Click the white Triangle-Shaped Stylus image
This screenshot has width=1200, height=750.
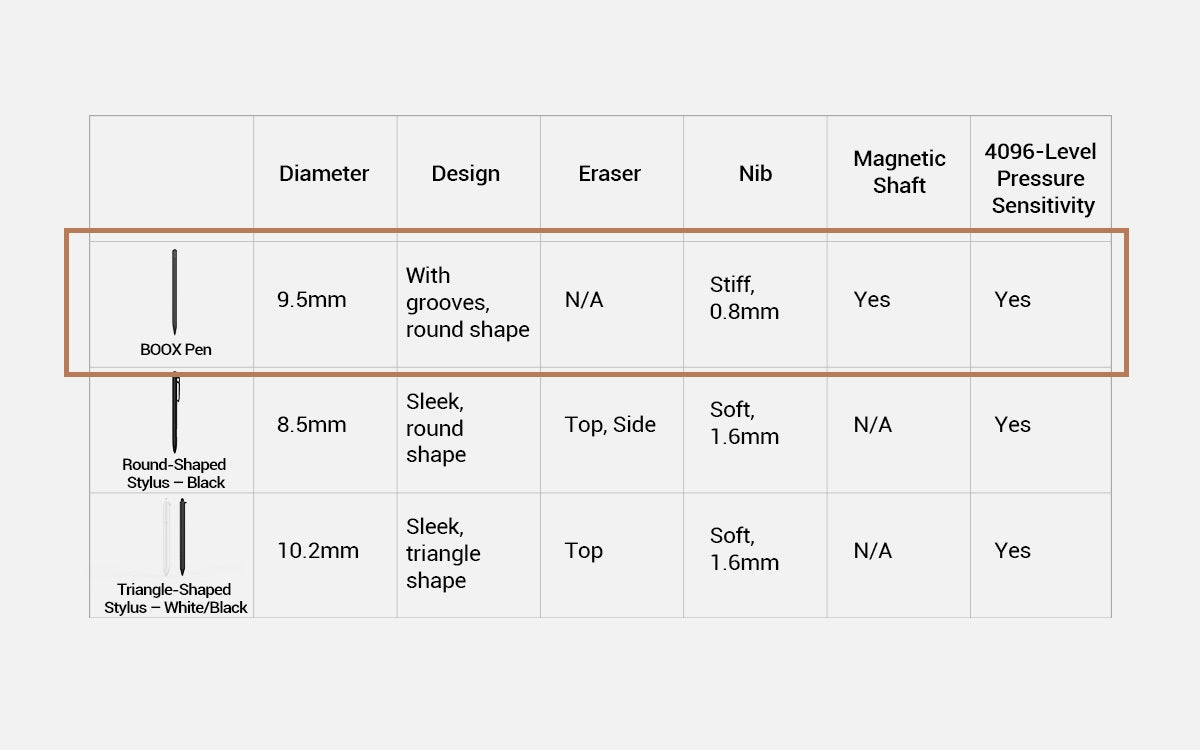166,536
